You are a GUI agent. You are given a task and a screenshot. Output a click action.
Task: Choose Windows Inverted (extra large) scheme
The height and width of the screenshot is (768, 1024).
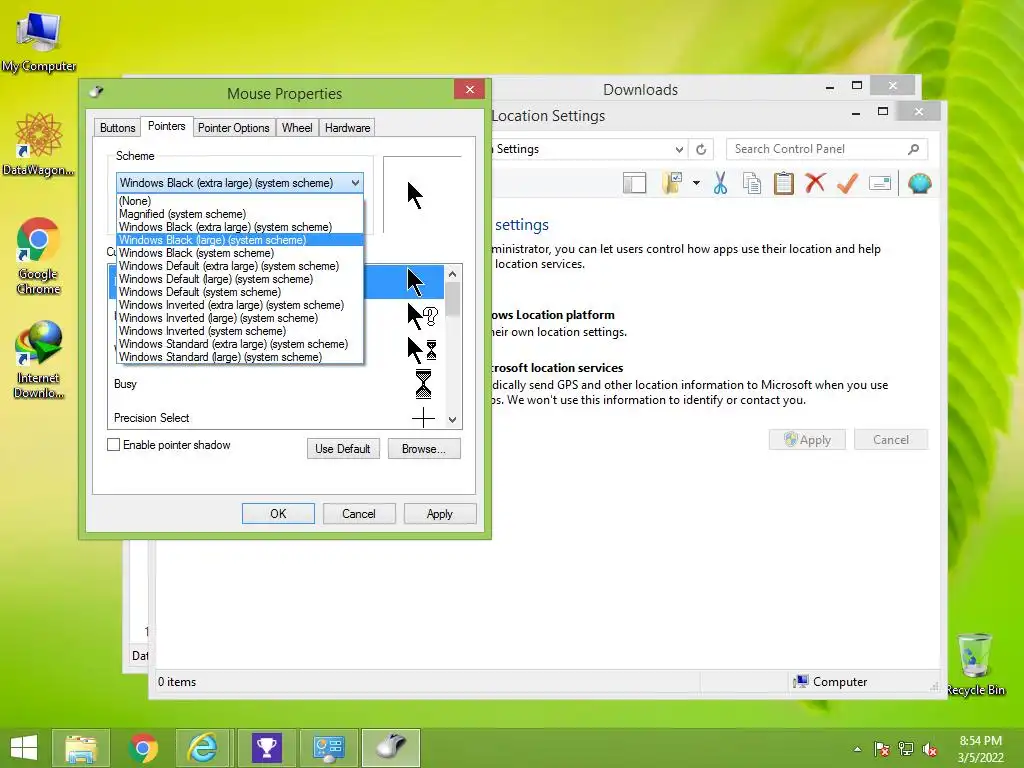click(x=240, y=305)
